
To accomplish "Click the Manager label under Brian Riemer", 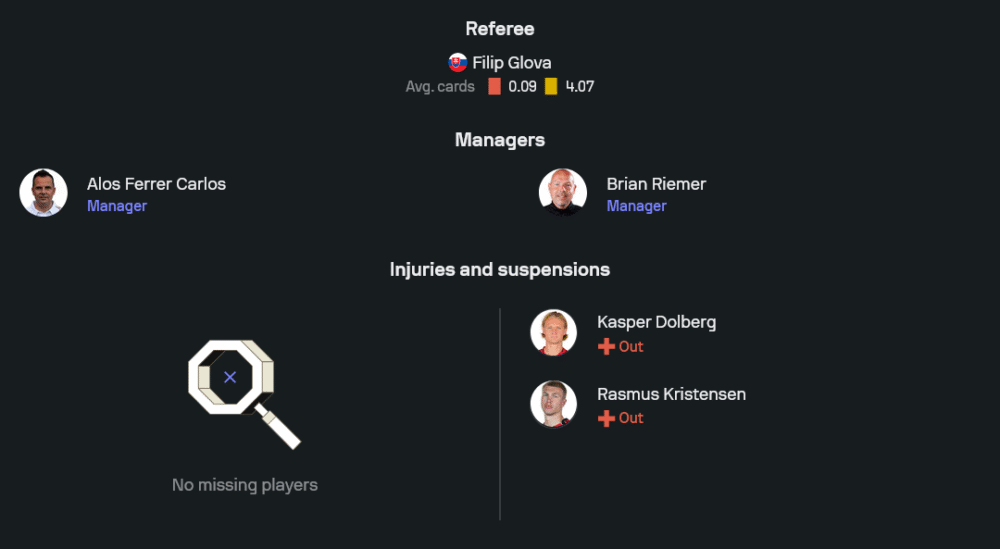I will pos(636,206).
